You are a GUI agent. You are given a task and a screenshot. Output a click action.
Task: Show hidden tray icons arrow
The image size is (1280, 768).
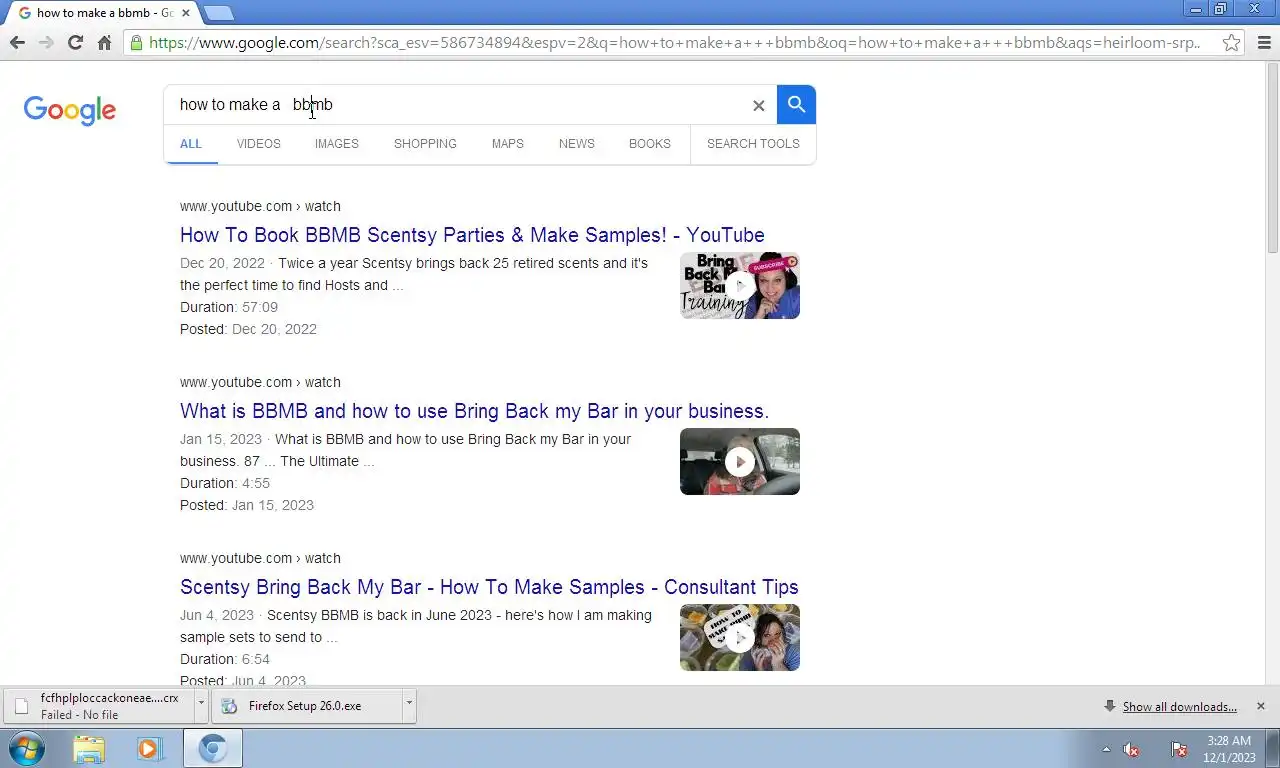tap(1106, 749)
